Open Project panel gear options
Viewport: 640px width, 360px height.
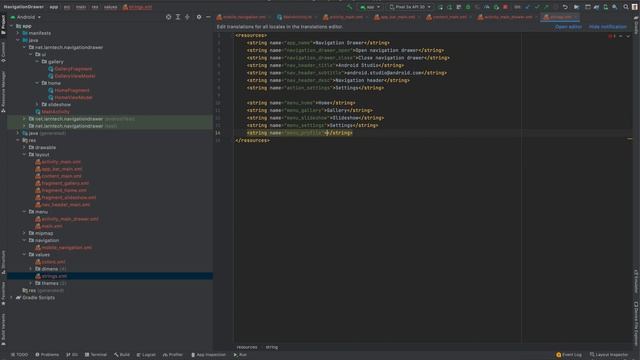point(199,17)
